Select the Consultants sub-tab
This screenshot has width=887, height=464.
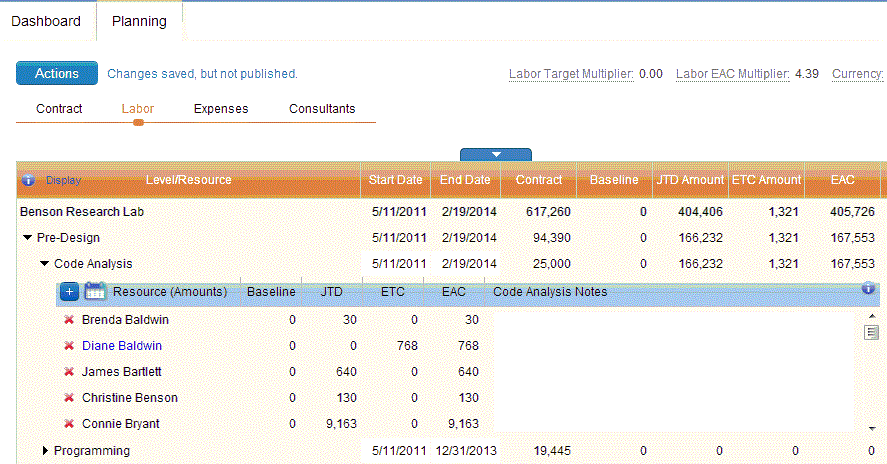322,109
